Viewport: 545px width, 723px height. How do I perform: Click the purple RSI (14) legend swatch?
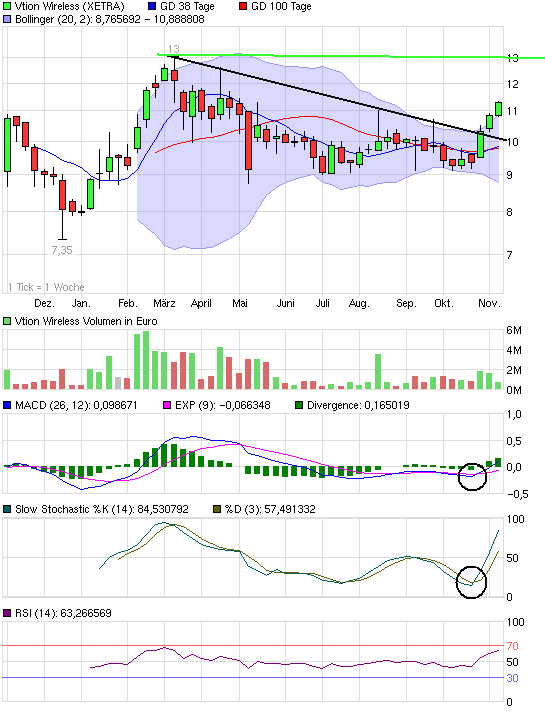point(7,613)
